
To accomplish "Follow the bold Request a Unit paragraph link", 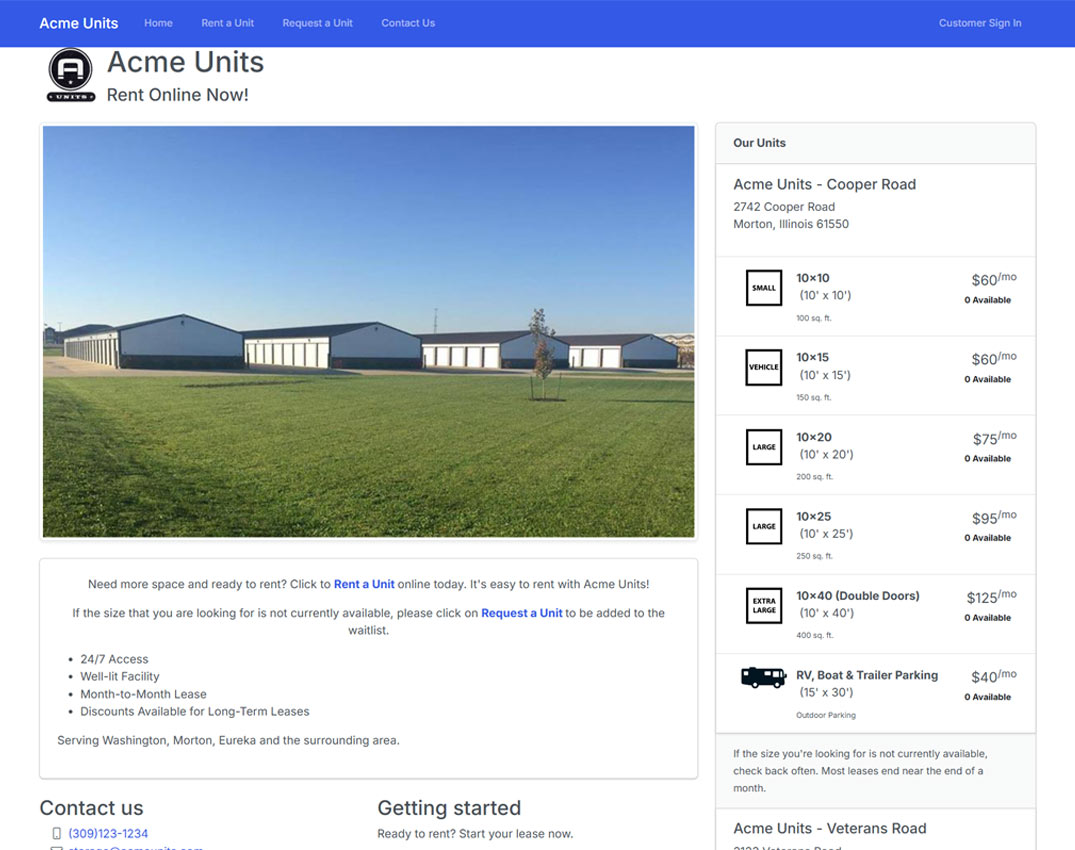I will pyautogui.click(x=522, y=613).
